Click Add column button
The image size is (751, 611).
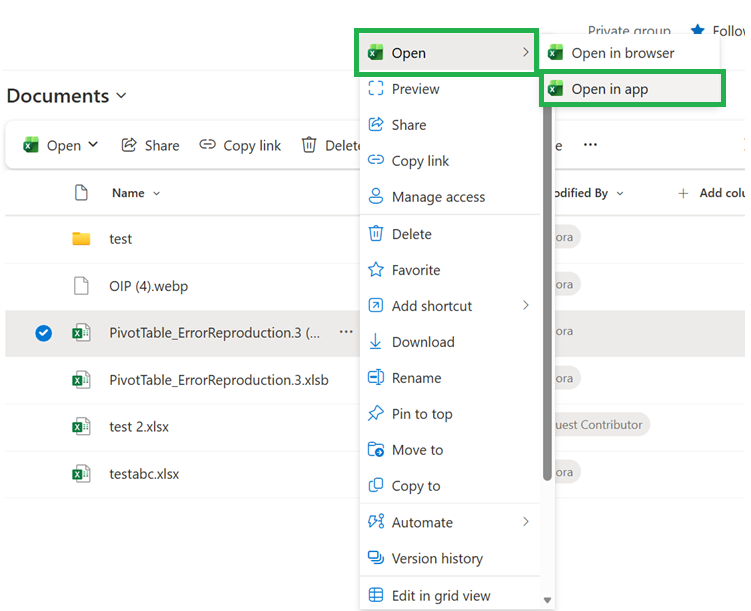(712, 193)
